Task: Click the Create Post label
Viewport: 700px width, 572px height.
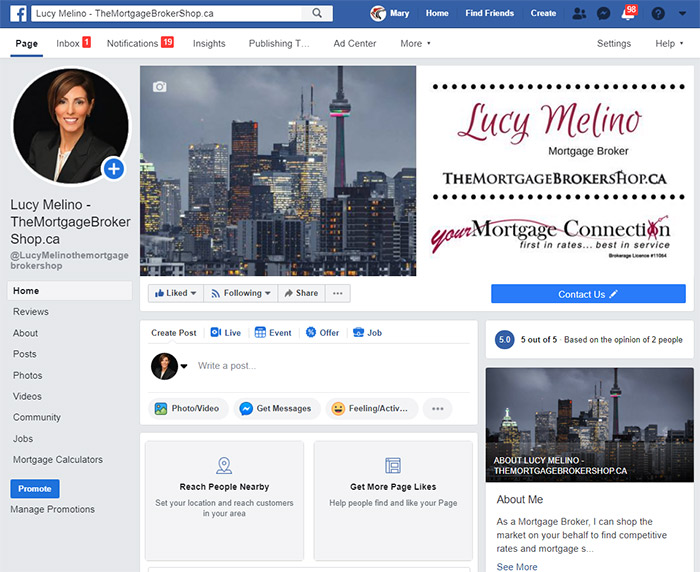Action: (174, 333)
